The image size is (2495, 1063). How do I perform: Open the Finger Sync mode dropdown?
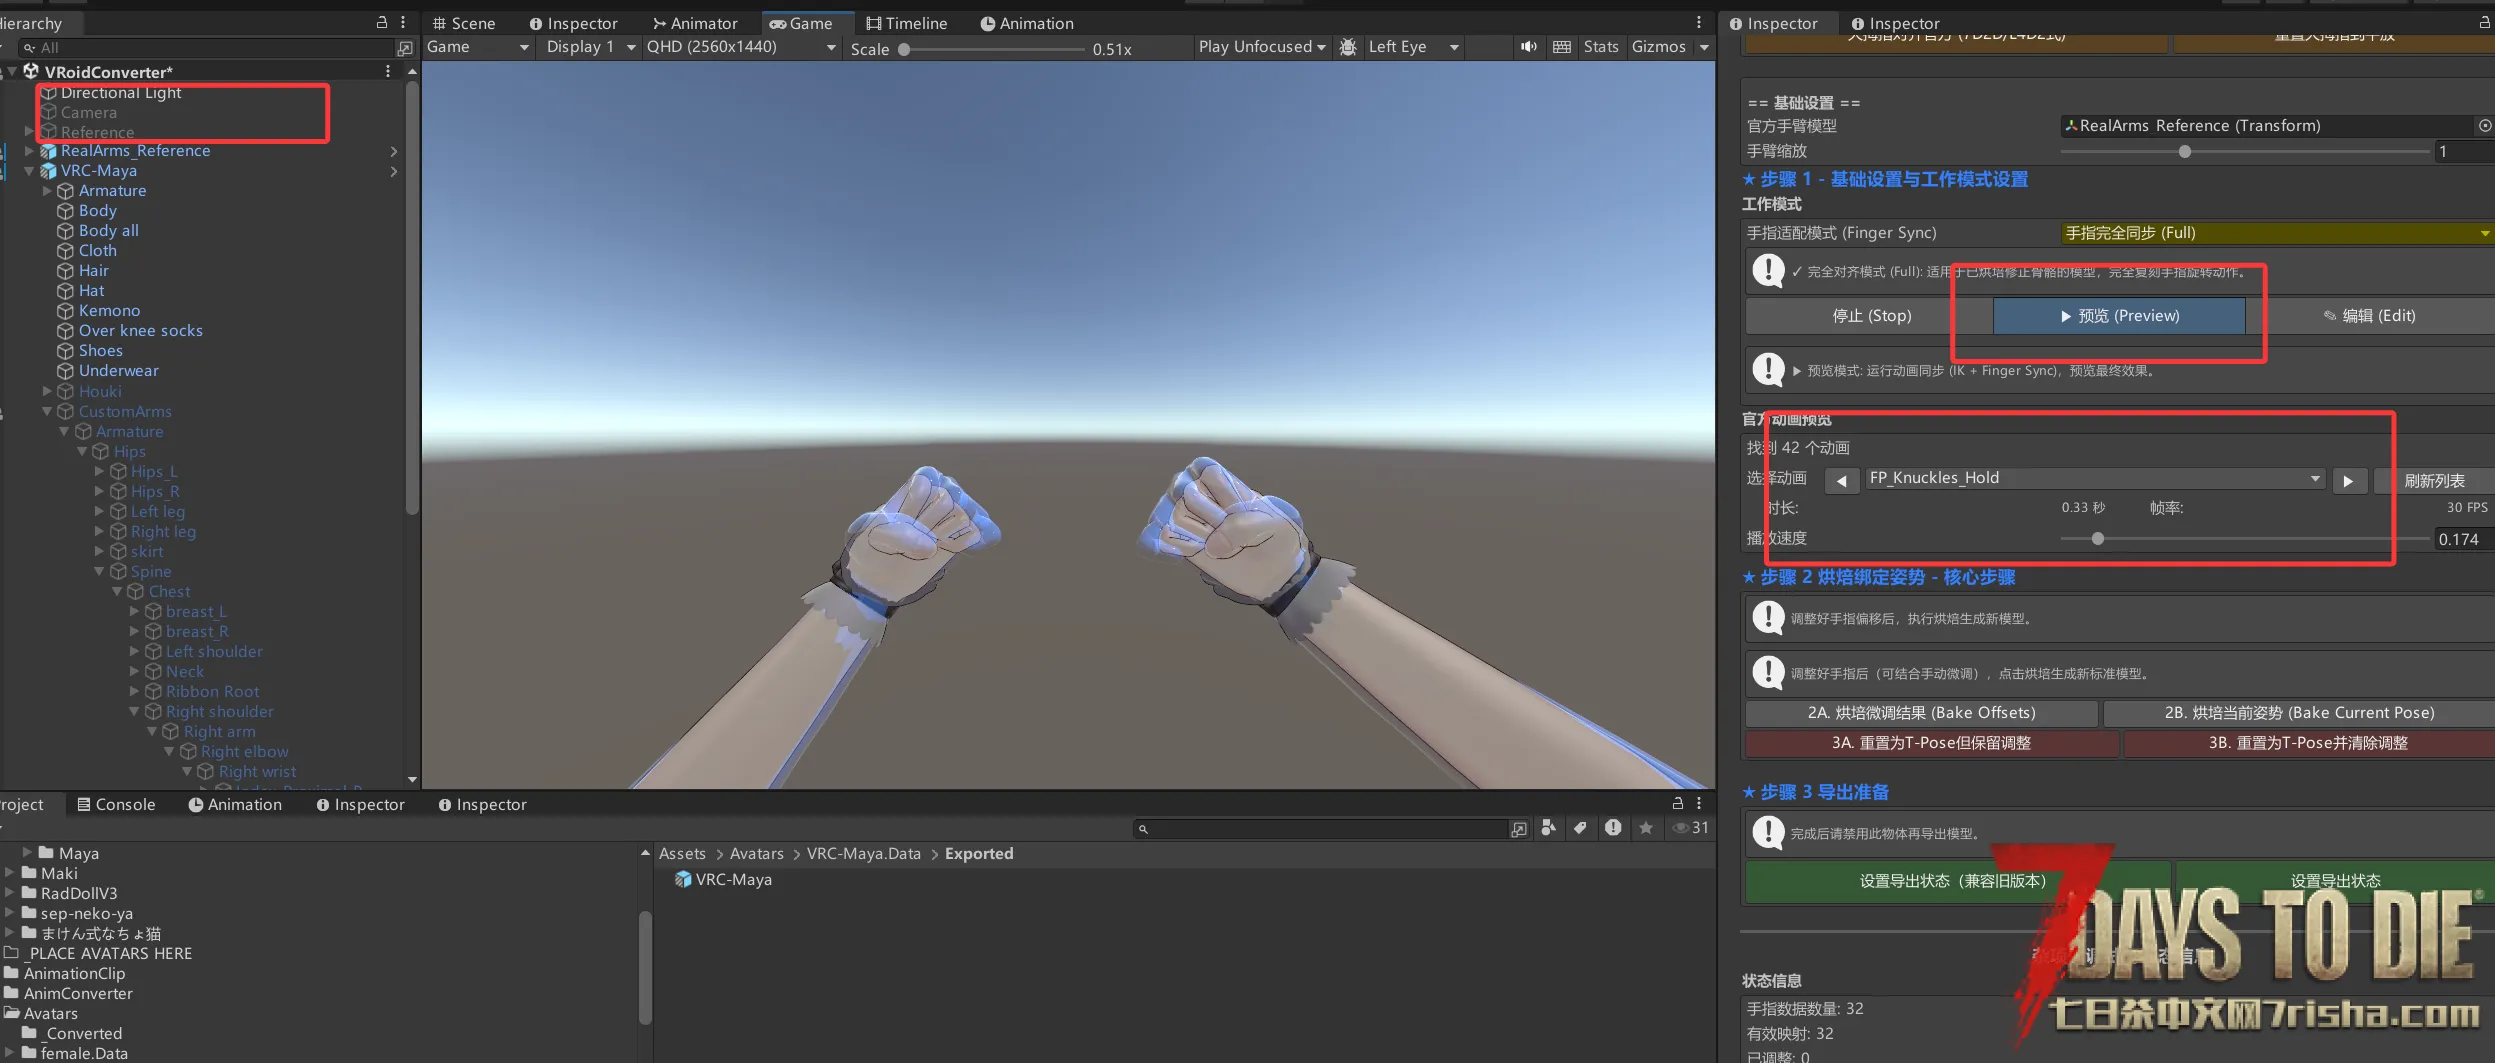click(x=2275, y=233)
